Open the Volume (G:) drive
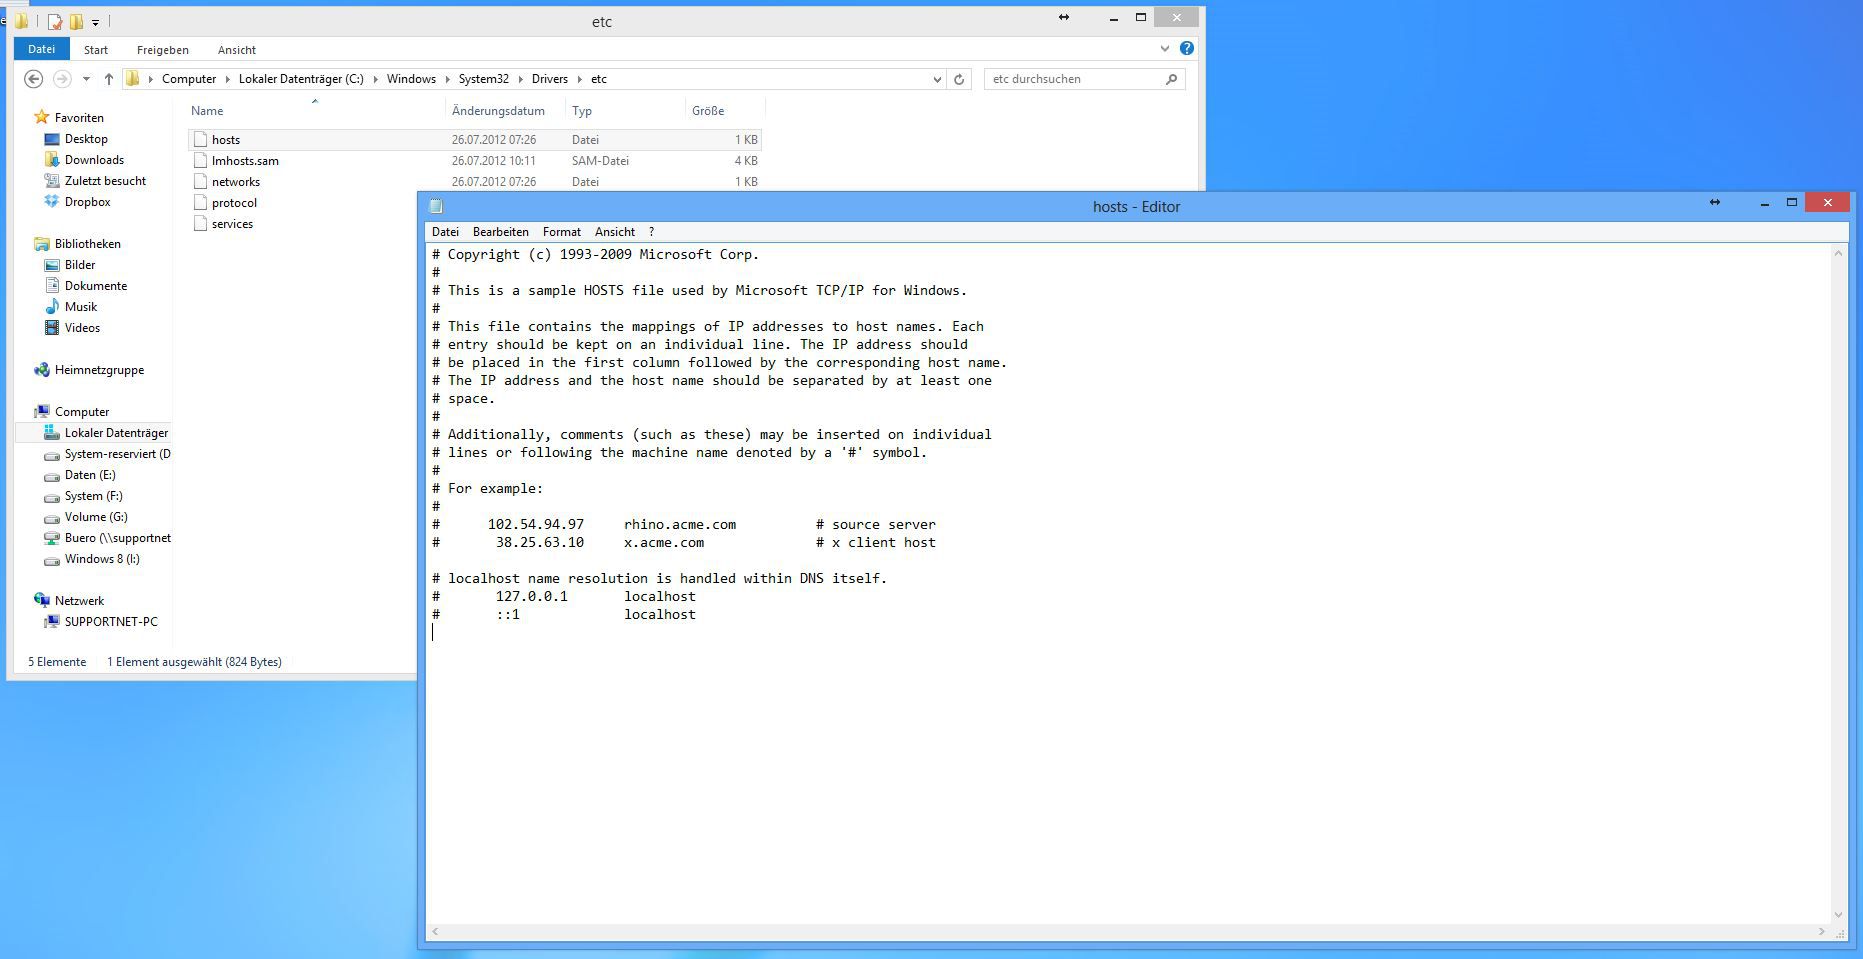This screenshot has height=959, width=1863. click(96, 517)
